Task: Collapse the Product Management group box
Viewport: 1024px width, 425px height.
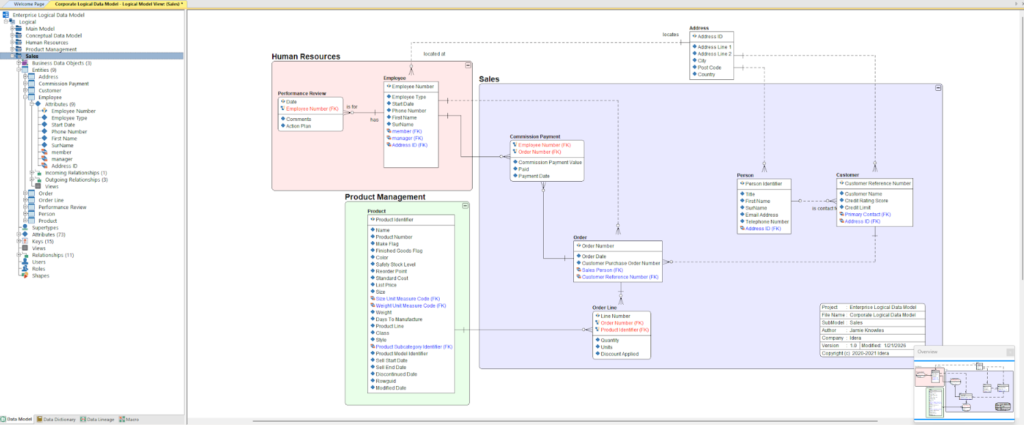Action: [x=465, y=206]
